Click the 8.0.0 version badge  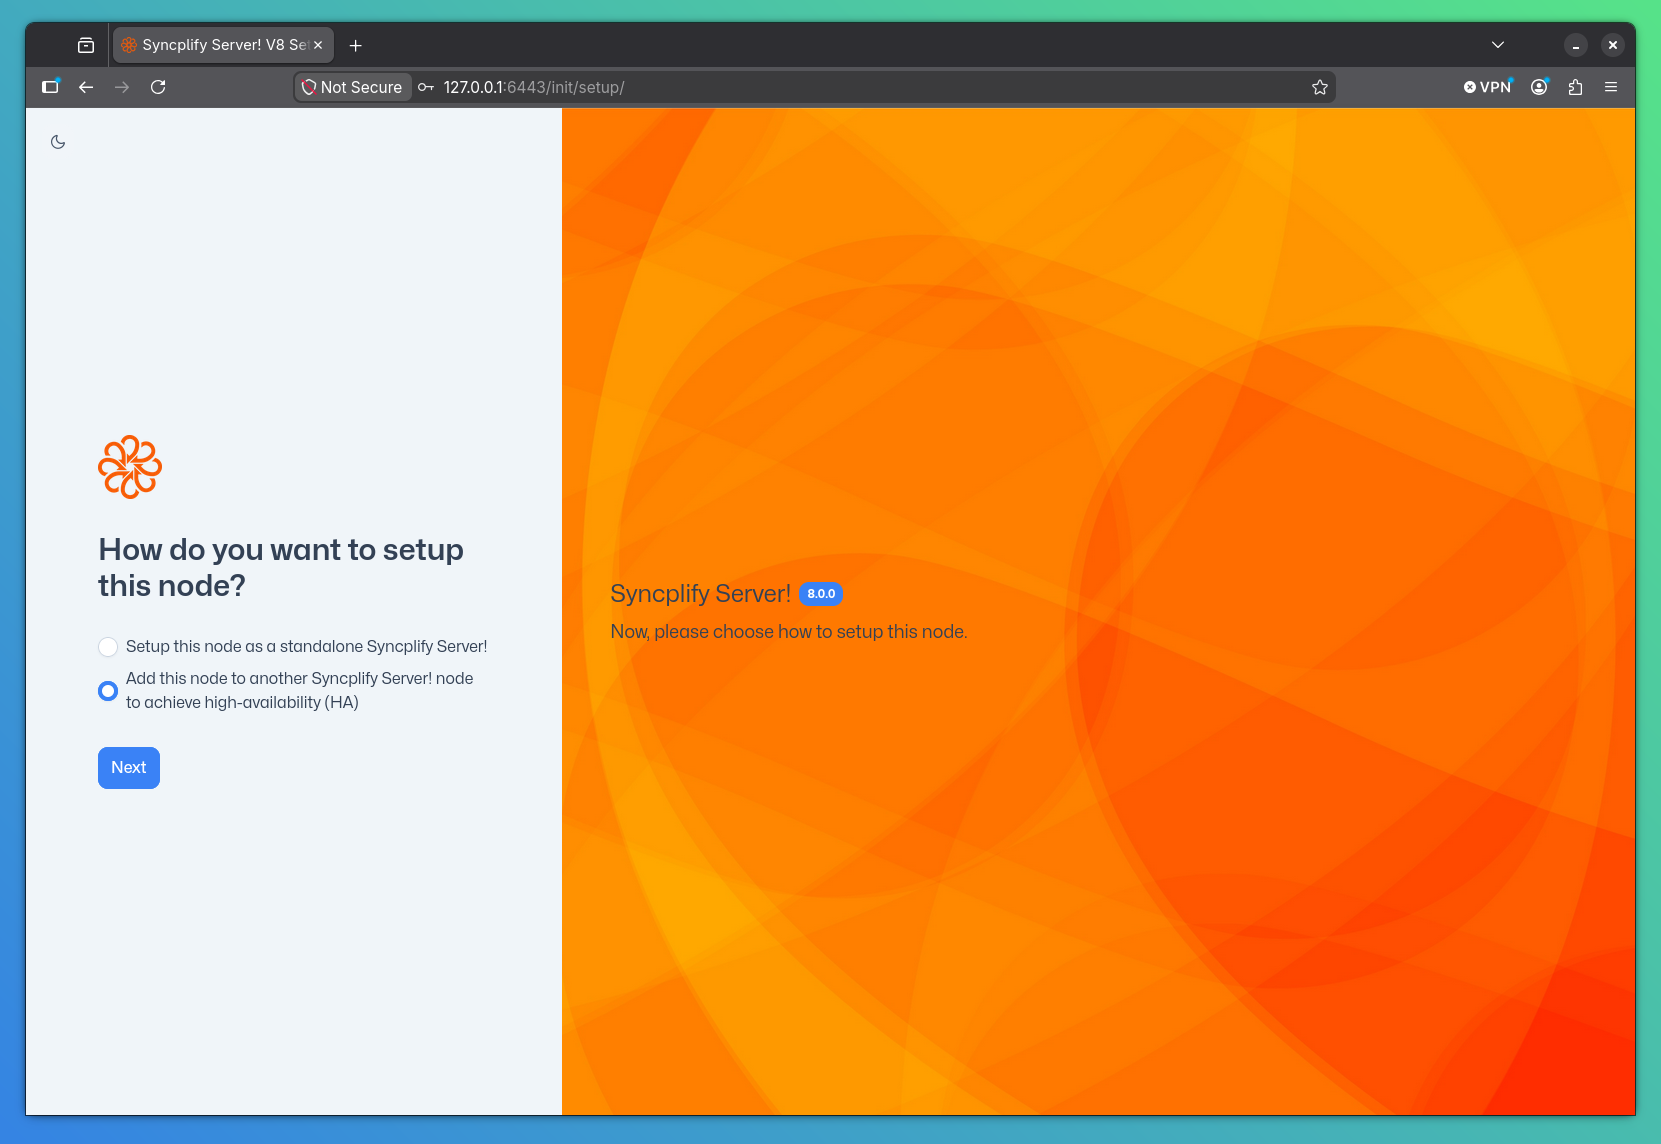point(821,594)
